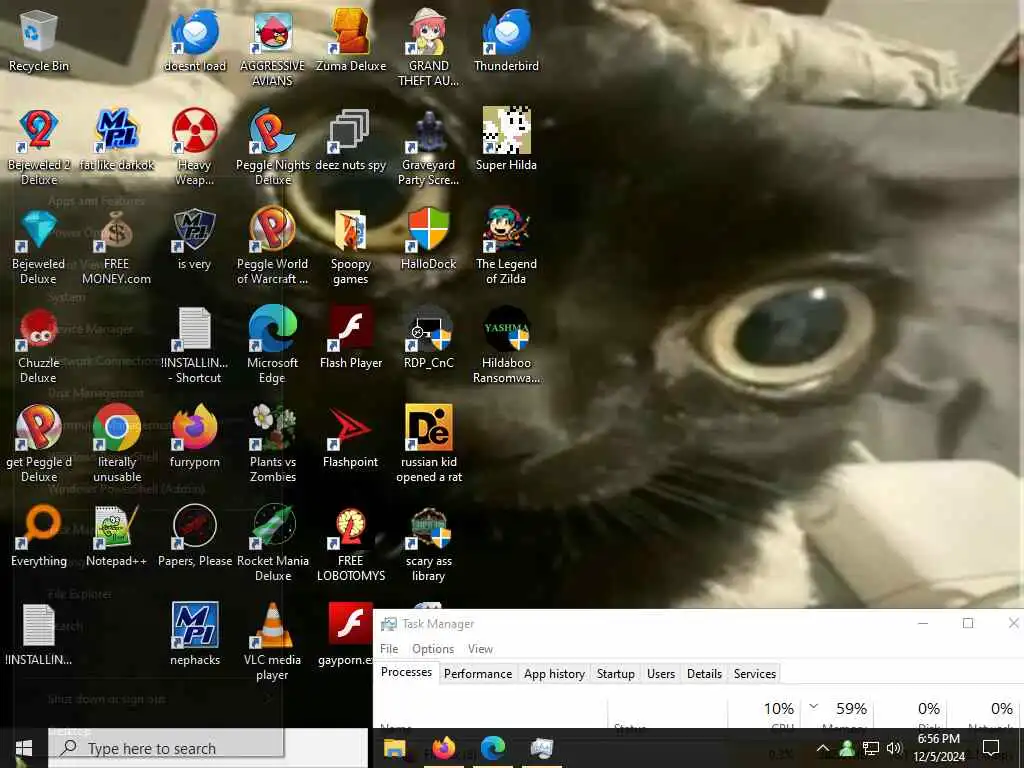Switch to the App history tab
1024x768 pixels.
(x=554, y=673)
